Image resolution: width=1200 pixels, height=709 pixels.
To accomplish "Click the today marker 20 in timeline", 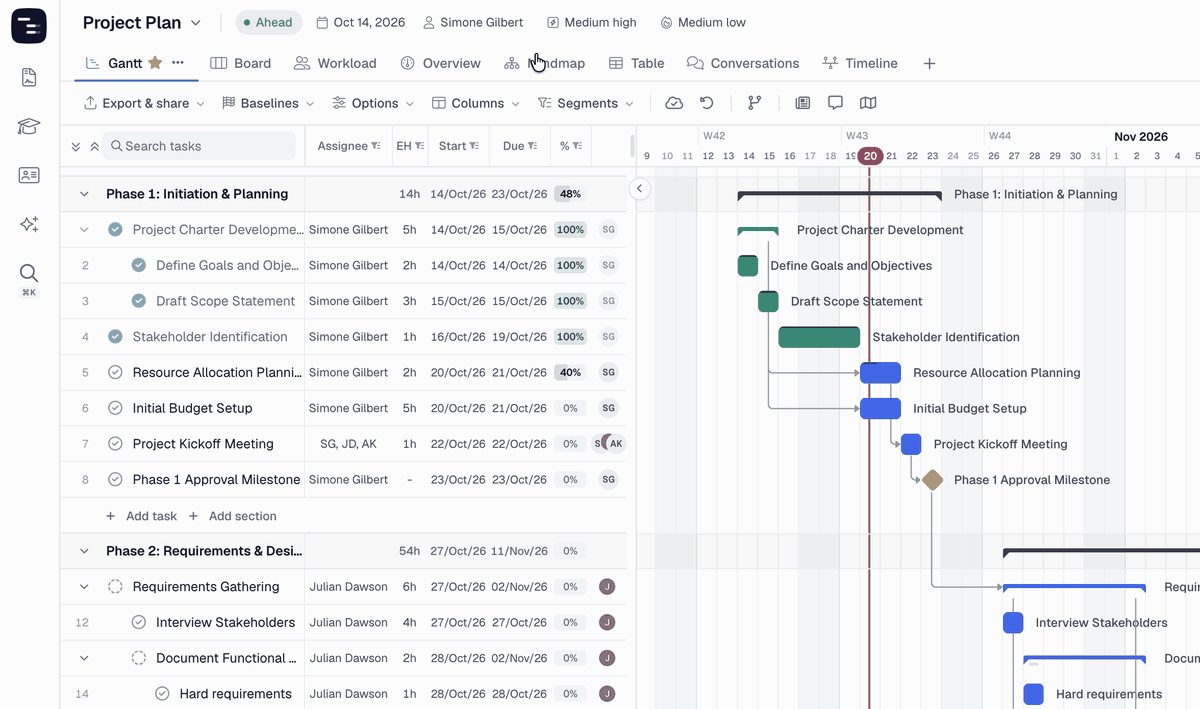I will pyautogui.click(x=870, y=155).
